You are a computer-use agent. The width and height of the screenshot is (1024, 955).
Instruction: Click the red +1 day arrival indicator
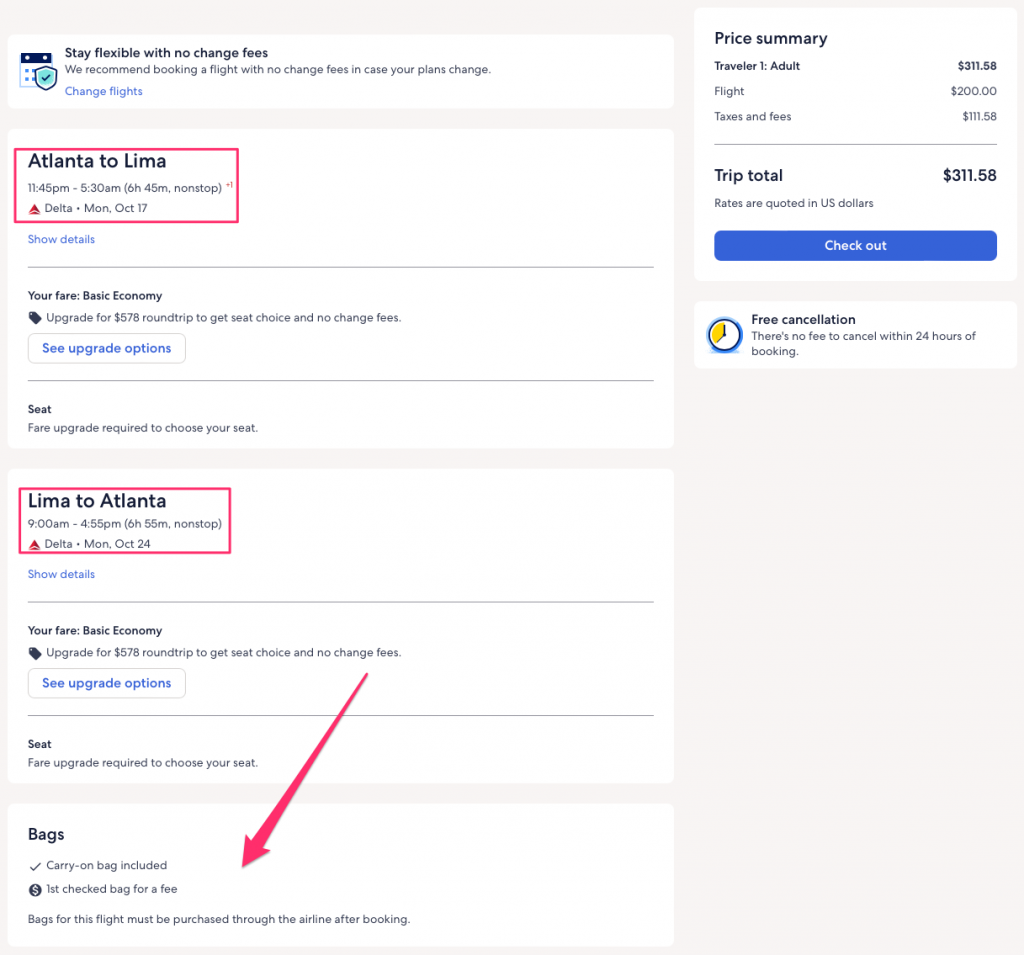tap(229, 185)
